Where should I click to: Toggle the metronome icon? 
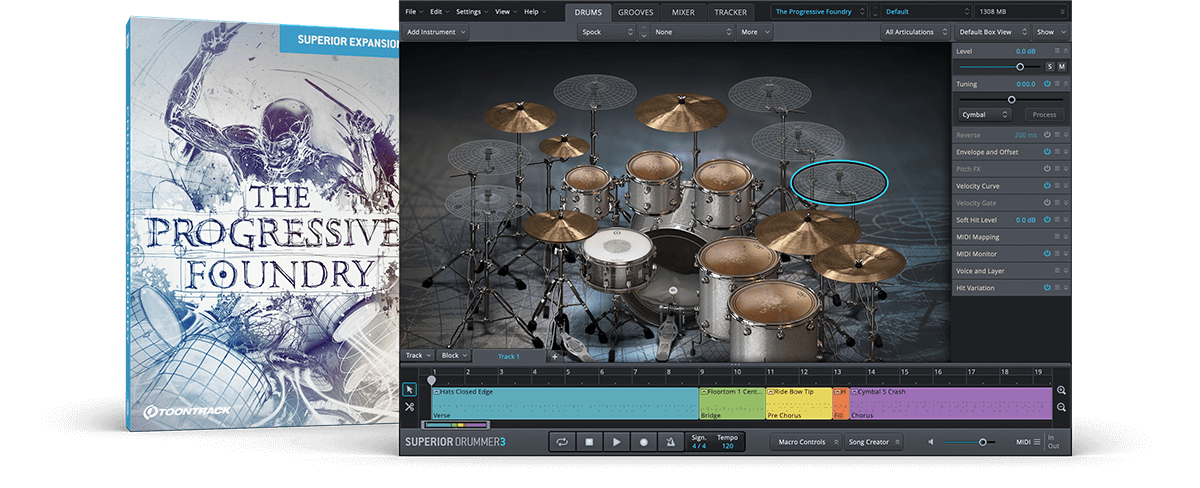pos(670,441)
